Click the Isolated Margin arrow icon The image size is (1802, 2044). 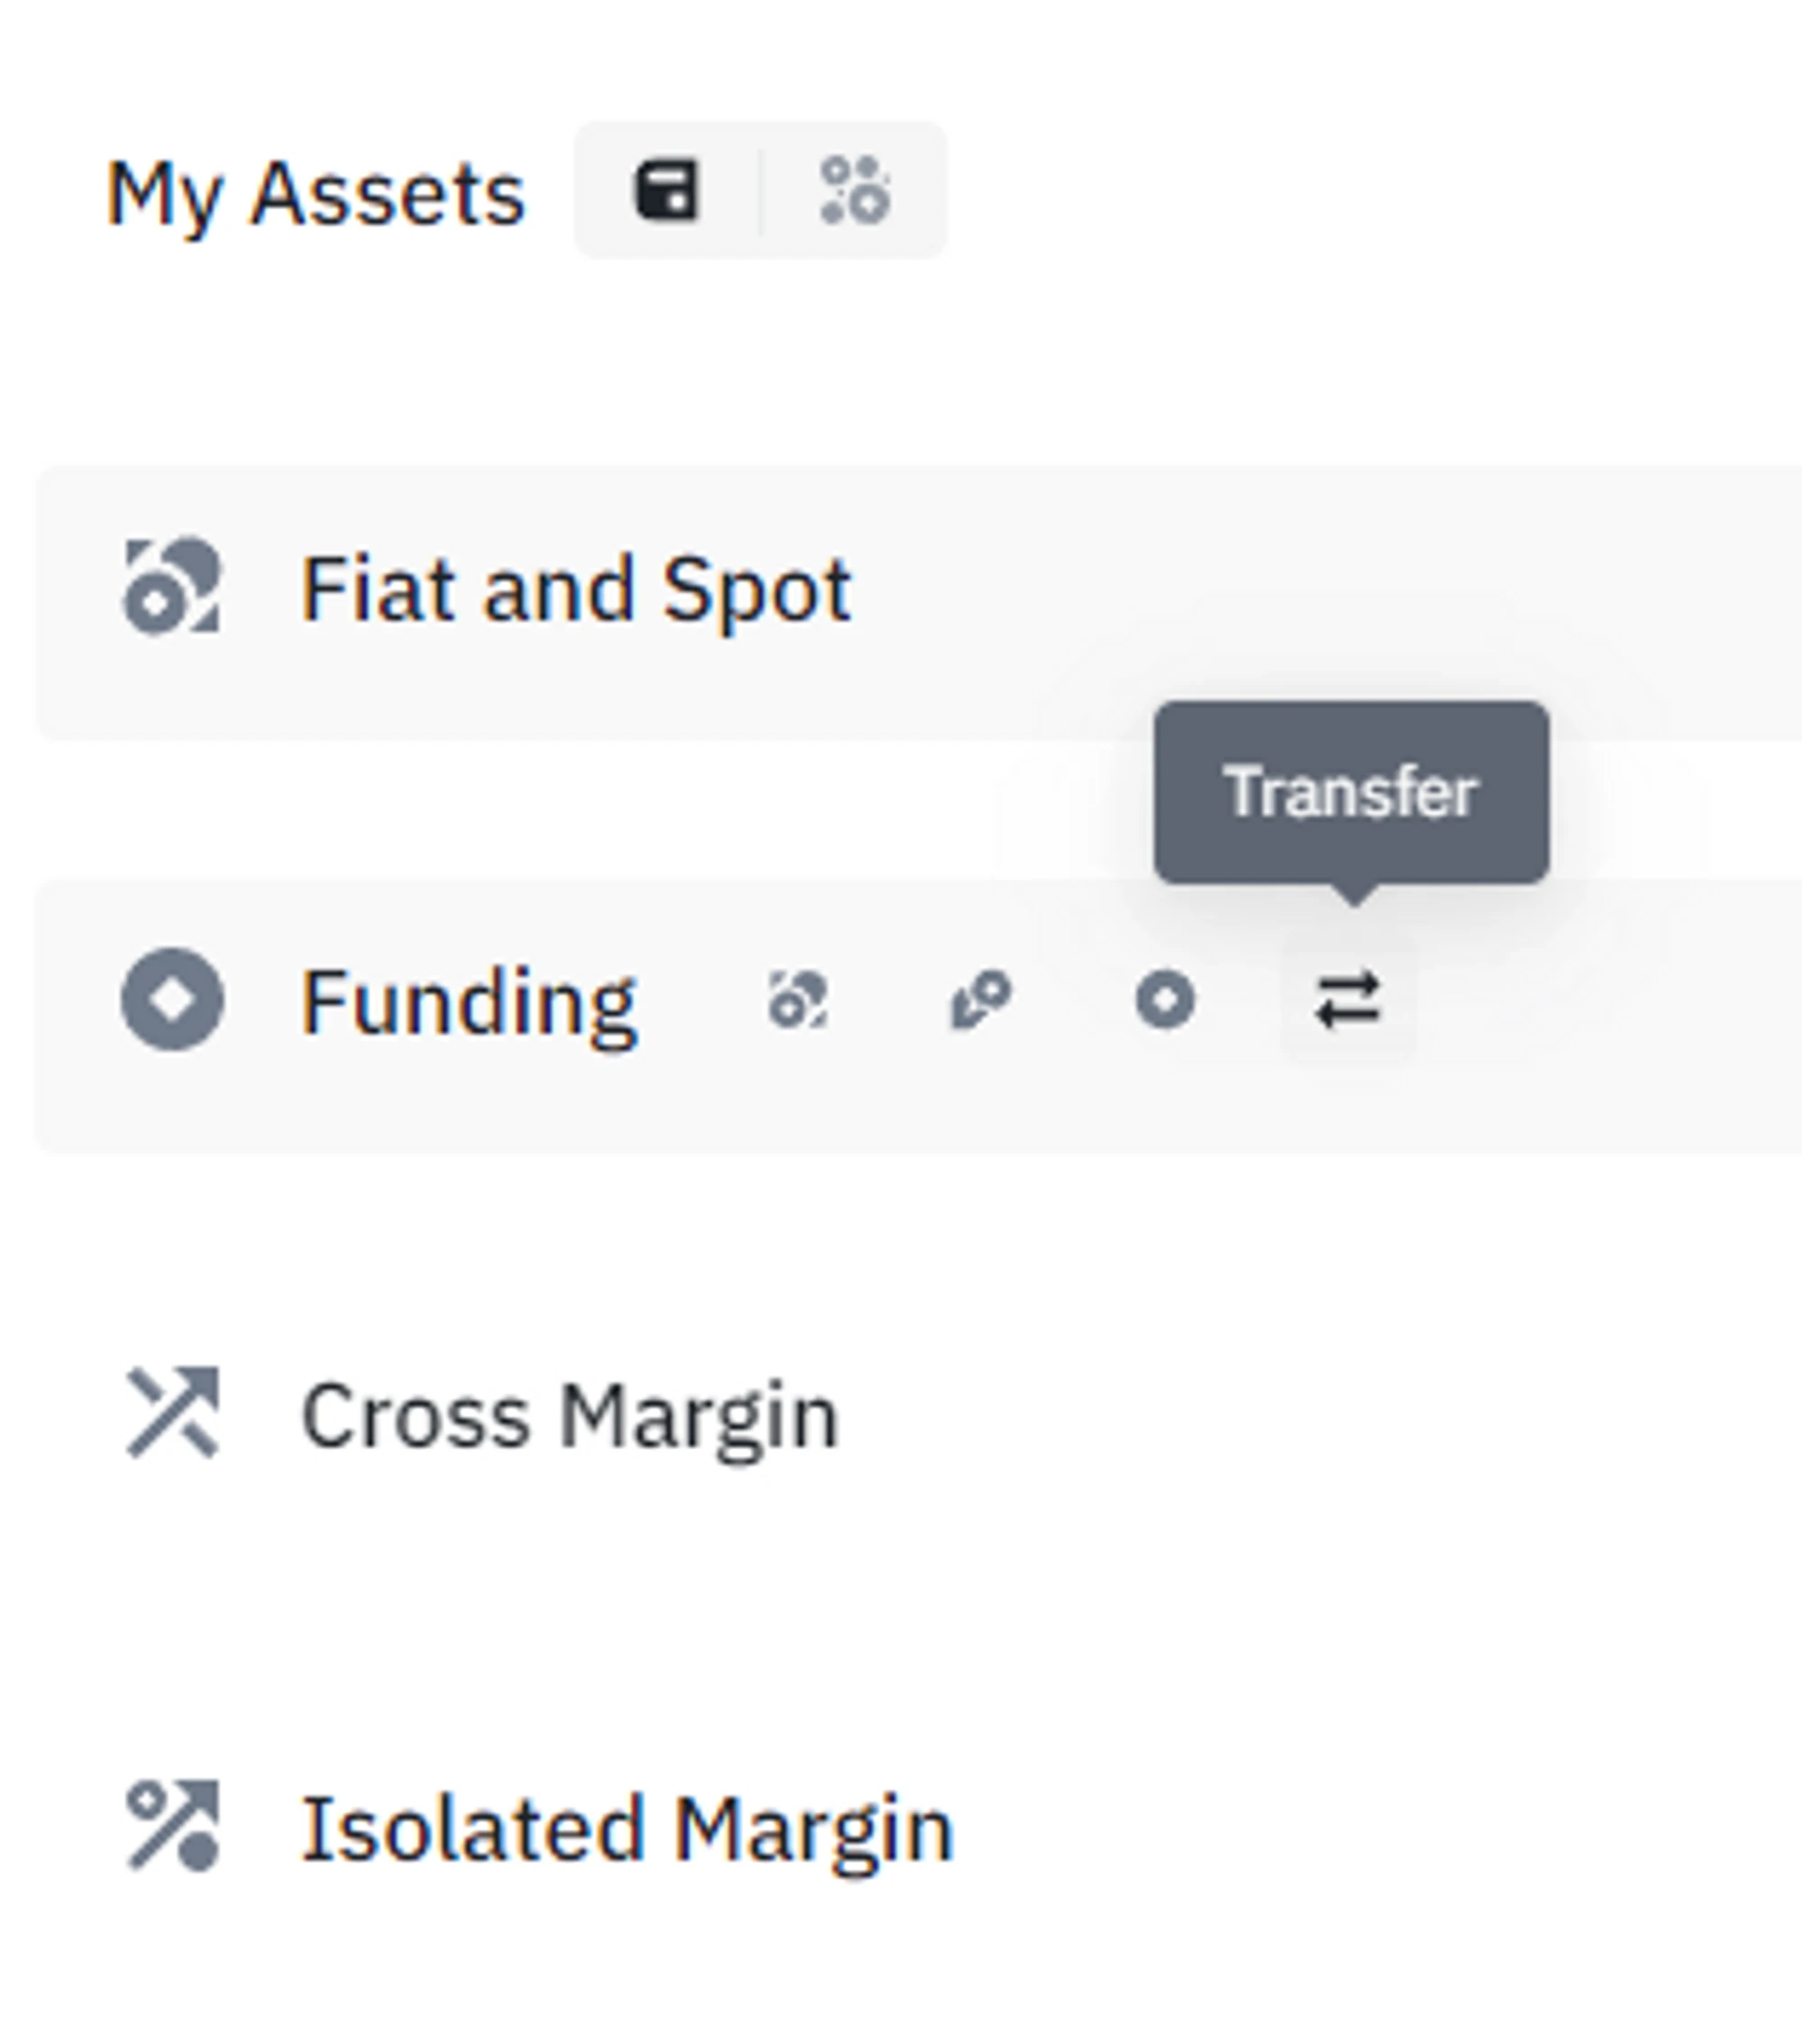pyautogui.click(x=172, y=1825)
